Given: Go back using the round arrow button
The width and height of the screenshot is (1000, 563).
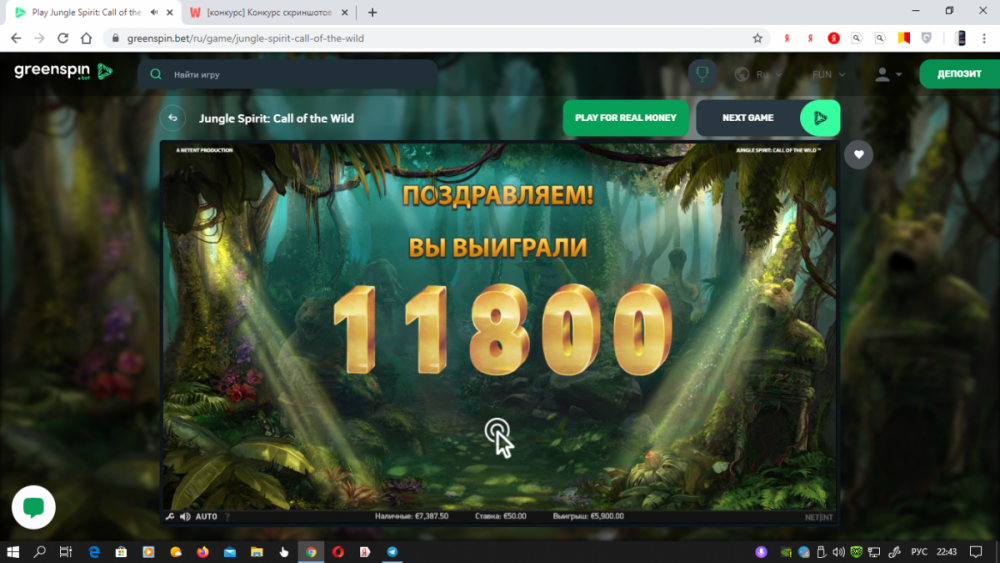Looking at the screenshot, I should [x=173, y=118].
